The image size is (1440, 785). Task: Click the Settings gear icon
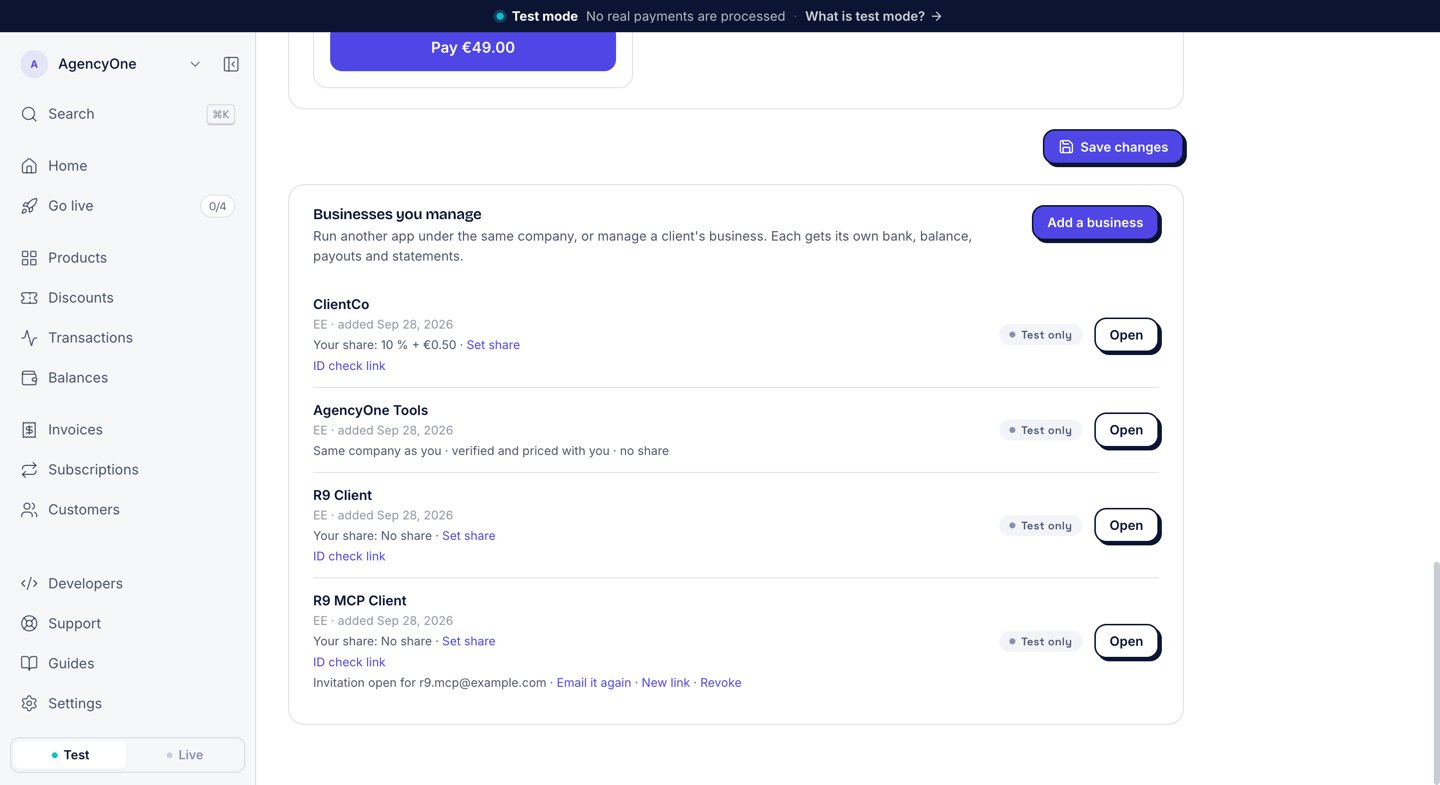pos(29,704)
